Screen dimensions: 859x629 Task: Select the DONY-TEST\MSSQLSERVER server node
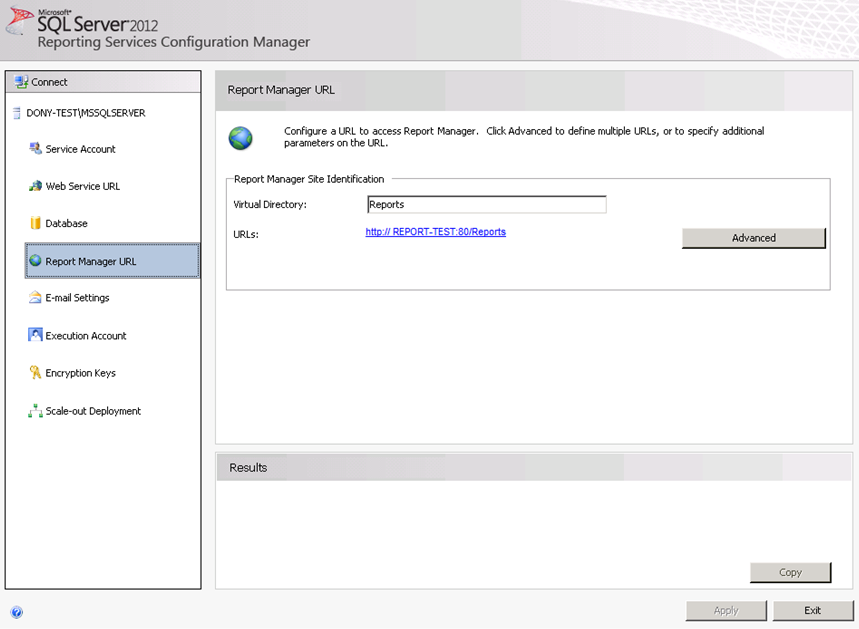point(85,113)
